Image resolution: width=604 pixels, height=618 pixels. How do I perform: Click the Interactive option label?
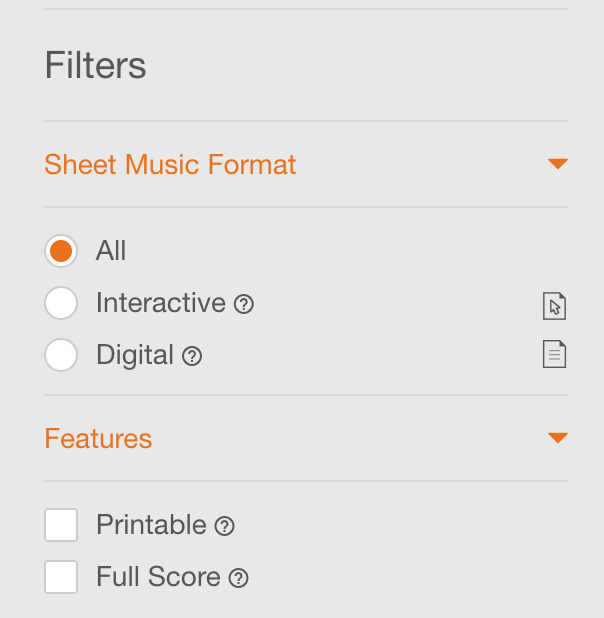pyautogui.click(x=161, y=303)
